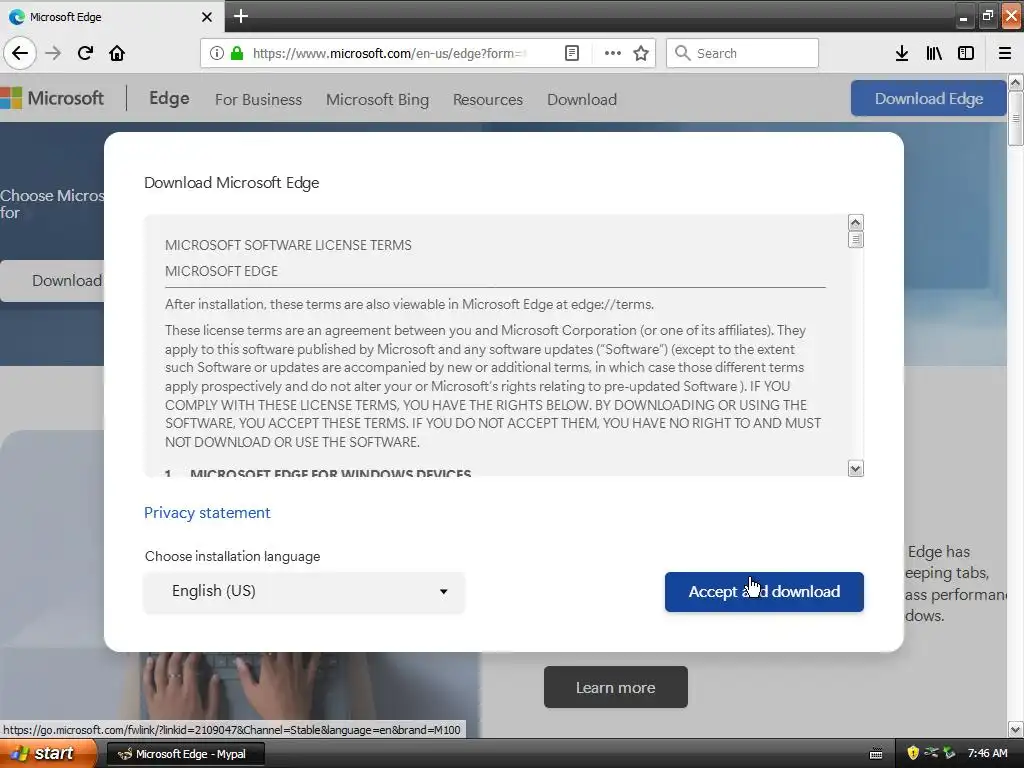Click license terms scroll-down arrow
Viewport: 1024px width, 768px height.
[x=856, y=468]
